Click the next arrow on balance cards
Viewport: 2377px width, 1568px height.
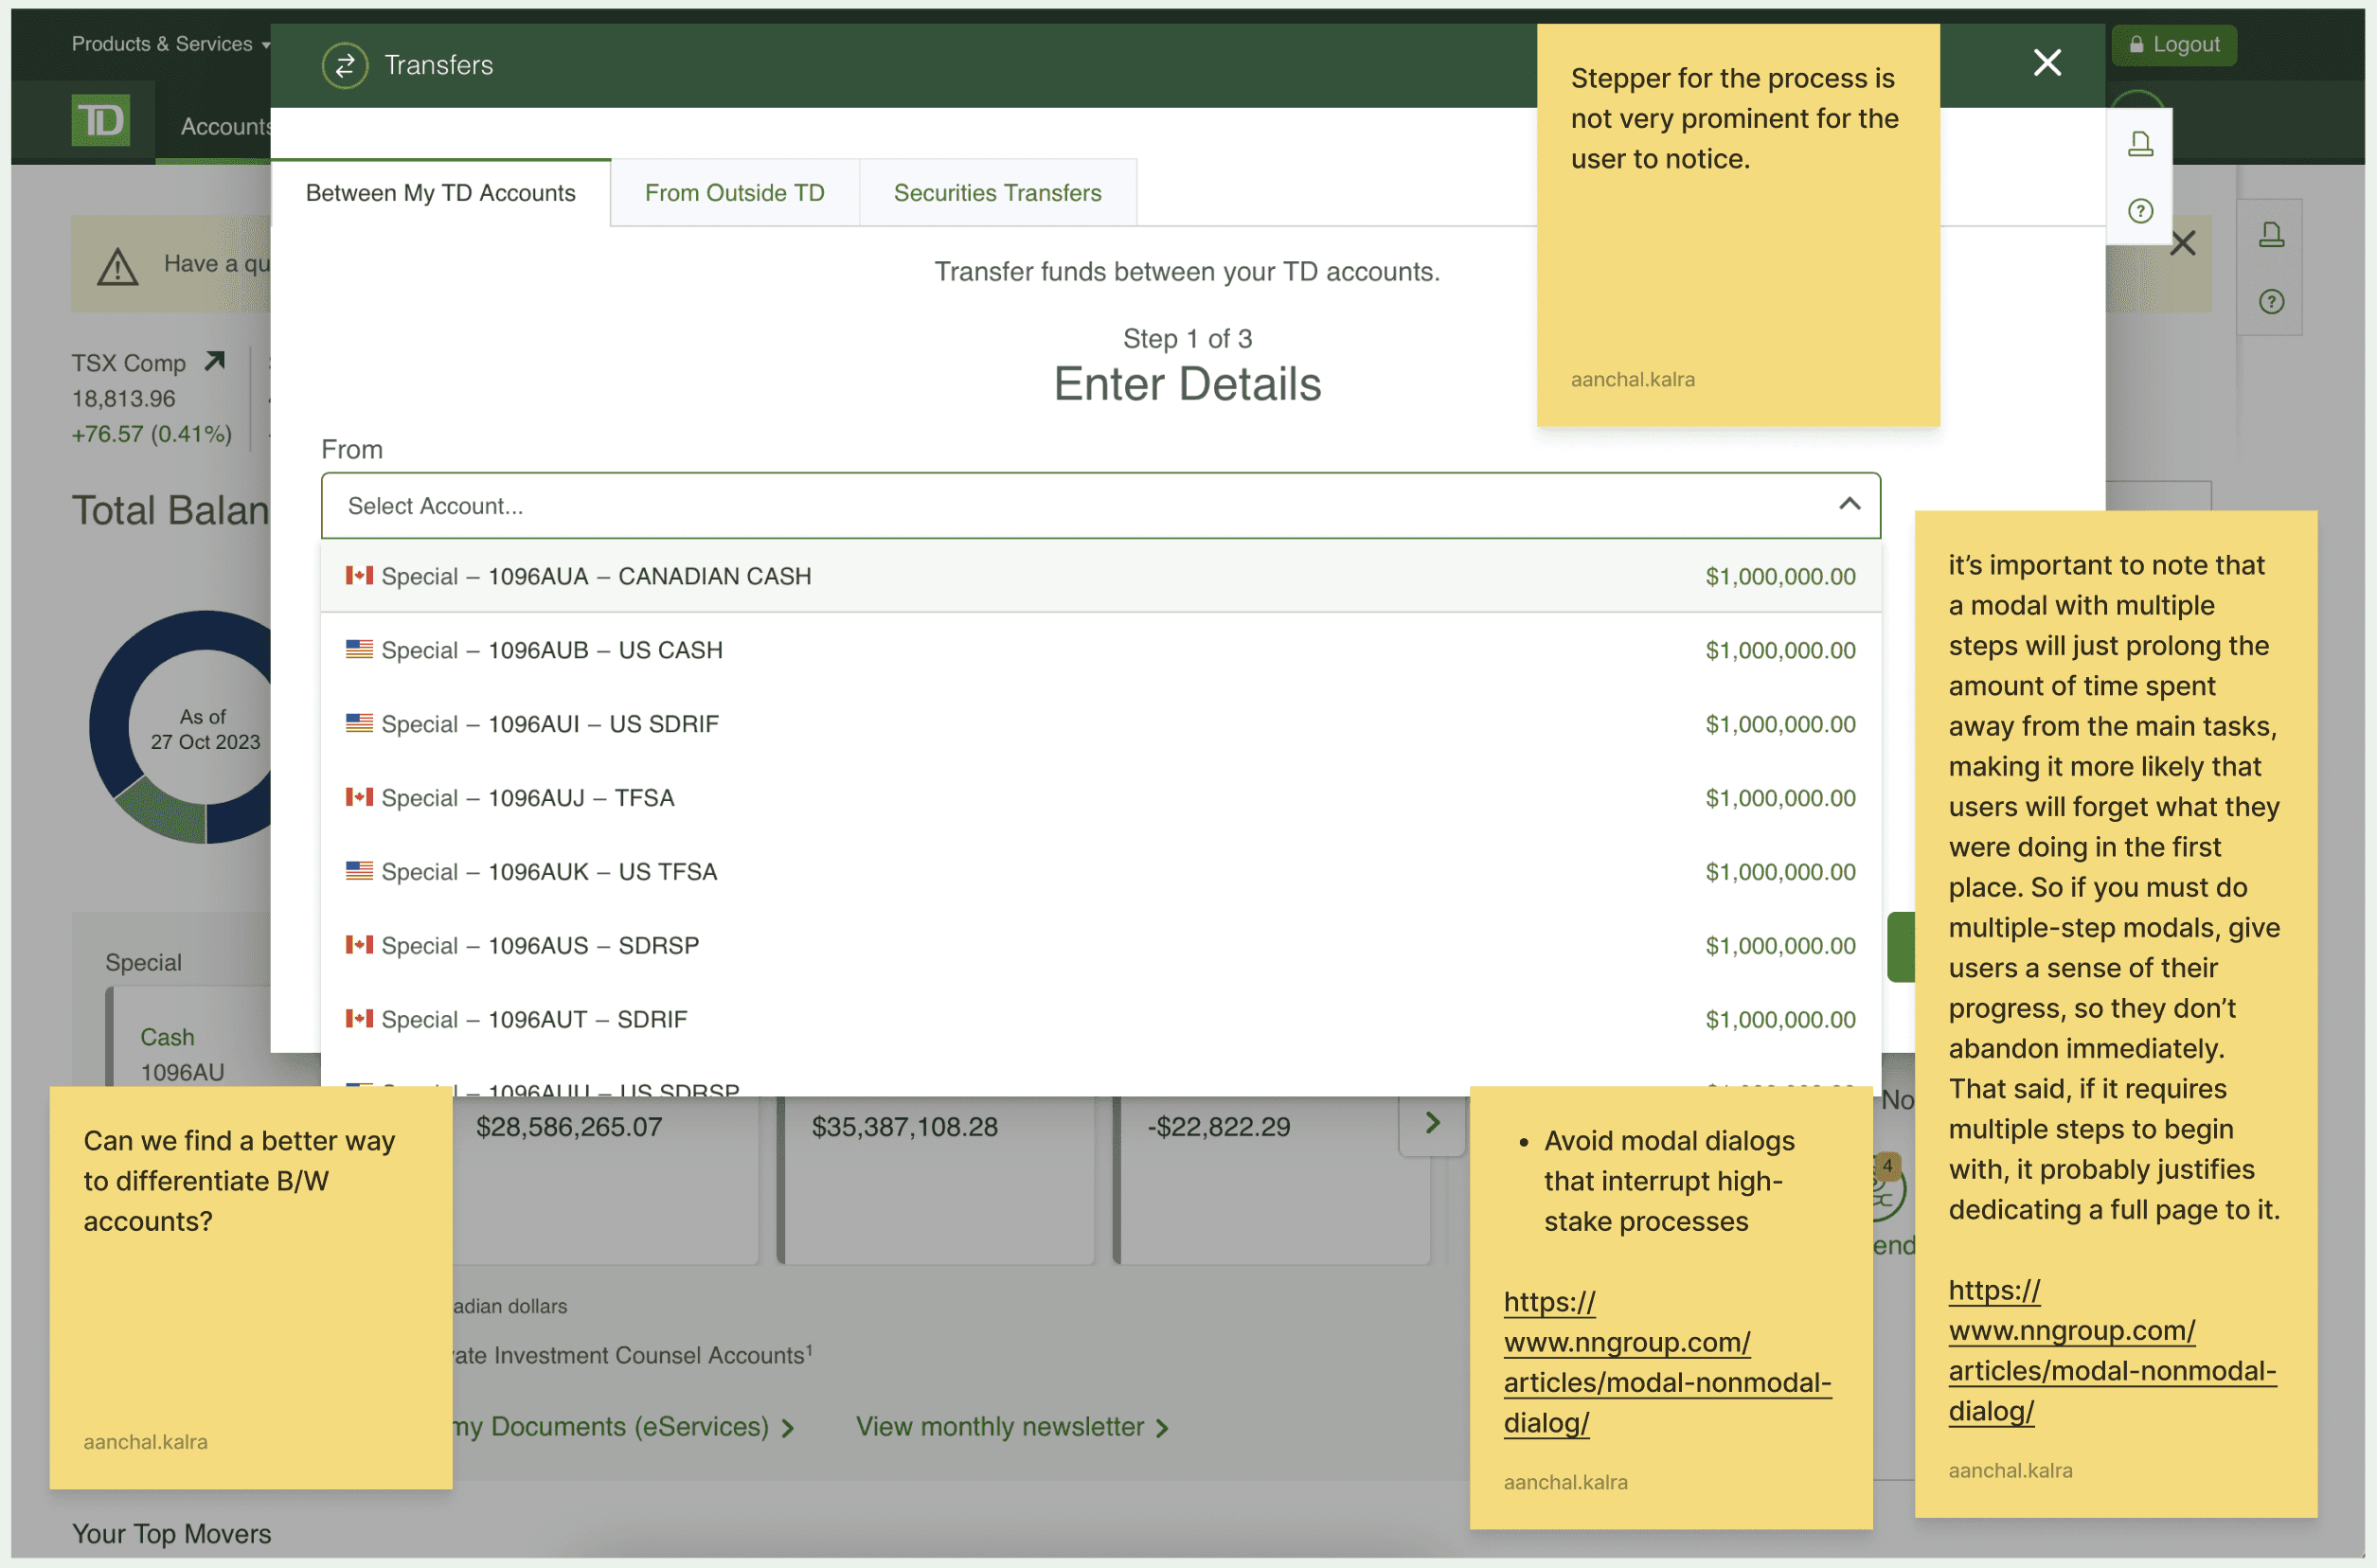1432,1123
